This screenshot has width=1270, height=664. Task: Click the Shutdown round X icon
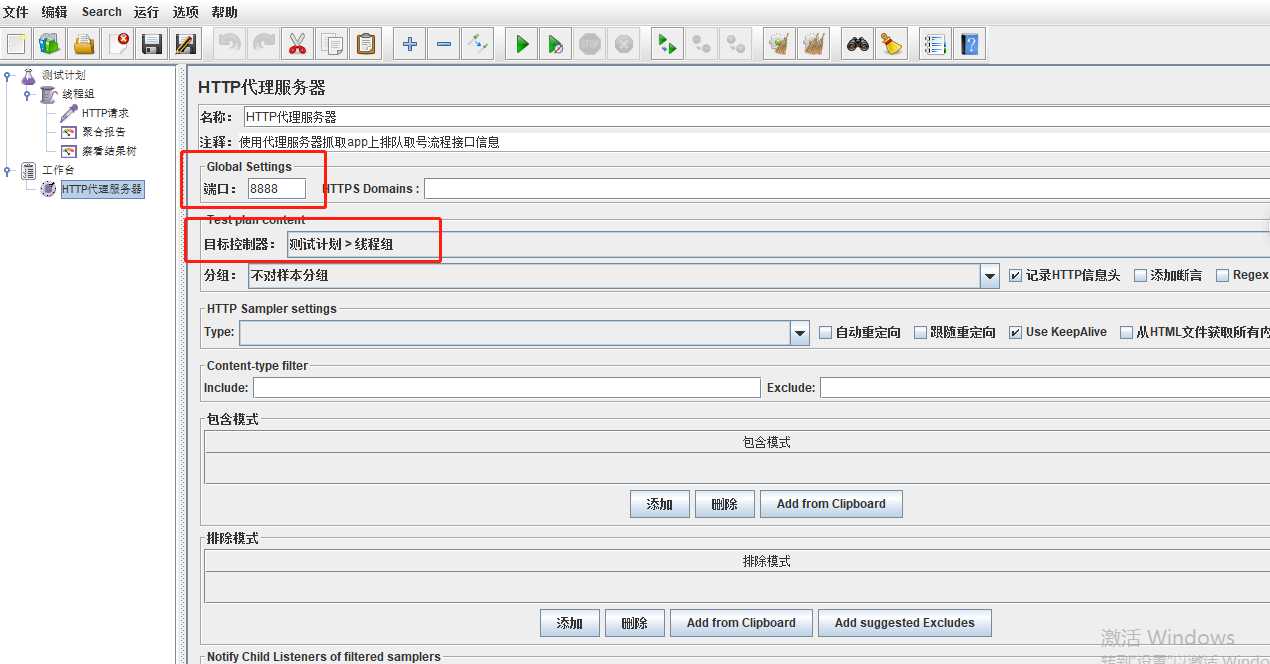[x=624, y=44]
